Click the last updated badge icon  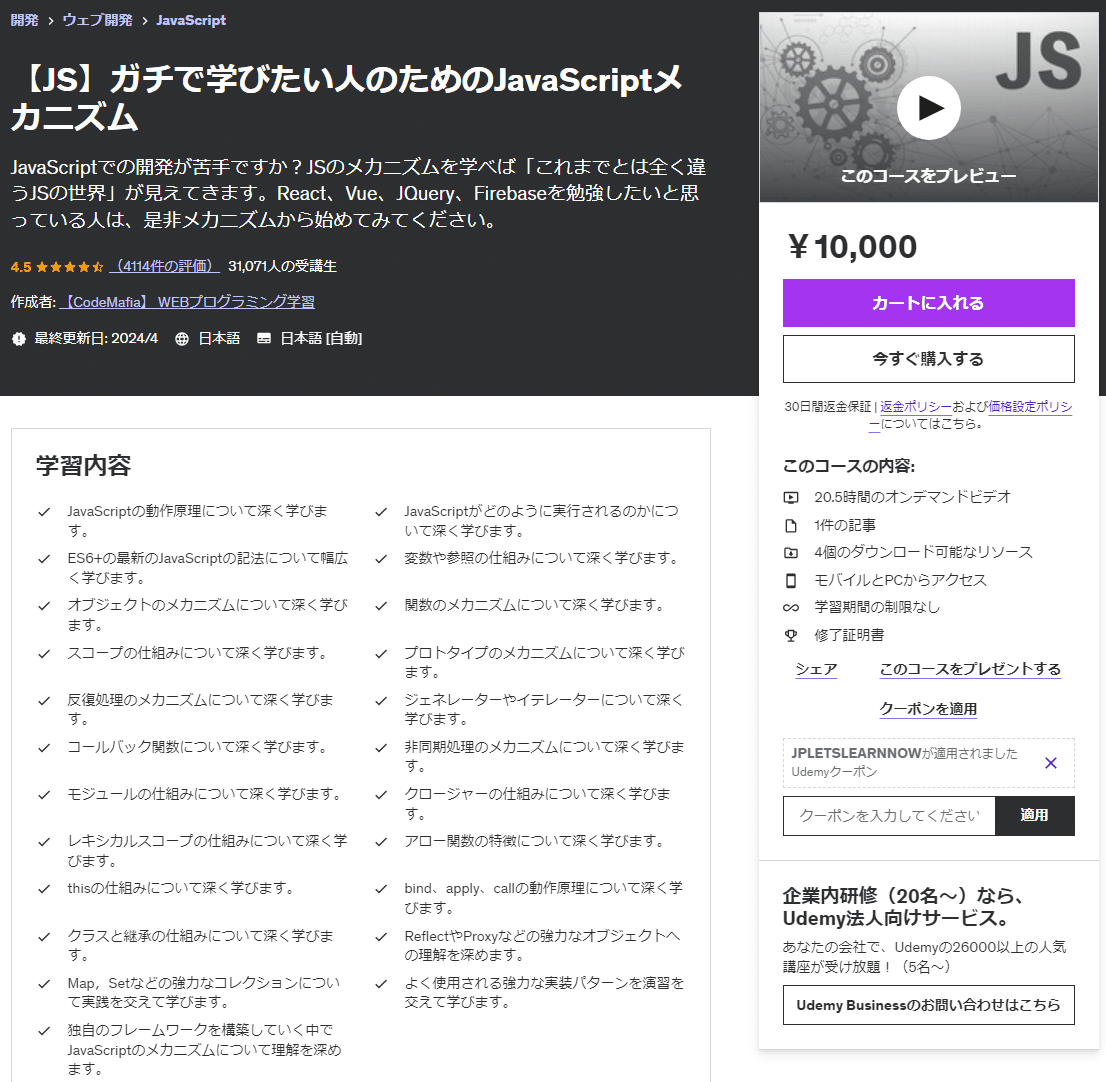point(19,339)
